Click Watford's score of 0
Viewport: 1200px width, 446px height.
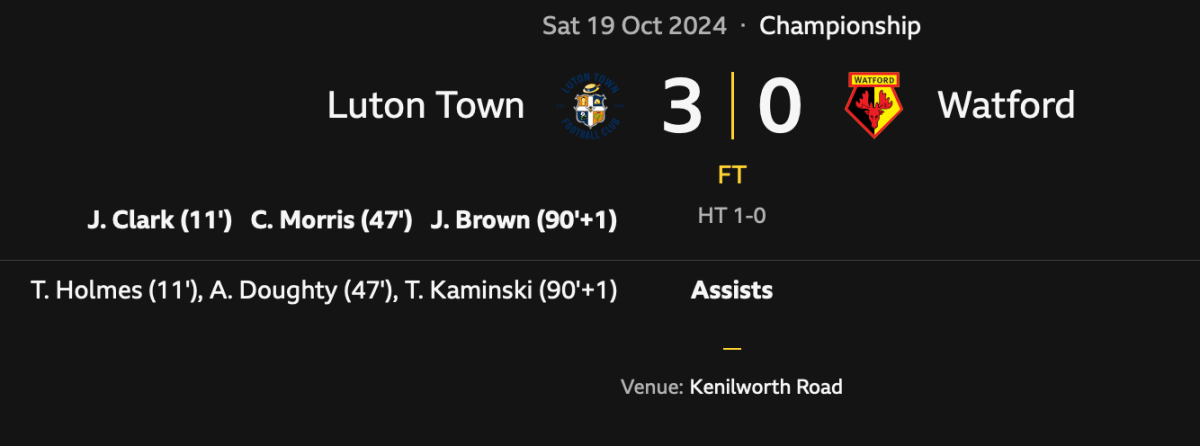[780, 106]
